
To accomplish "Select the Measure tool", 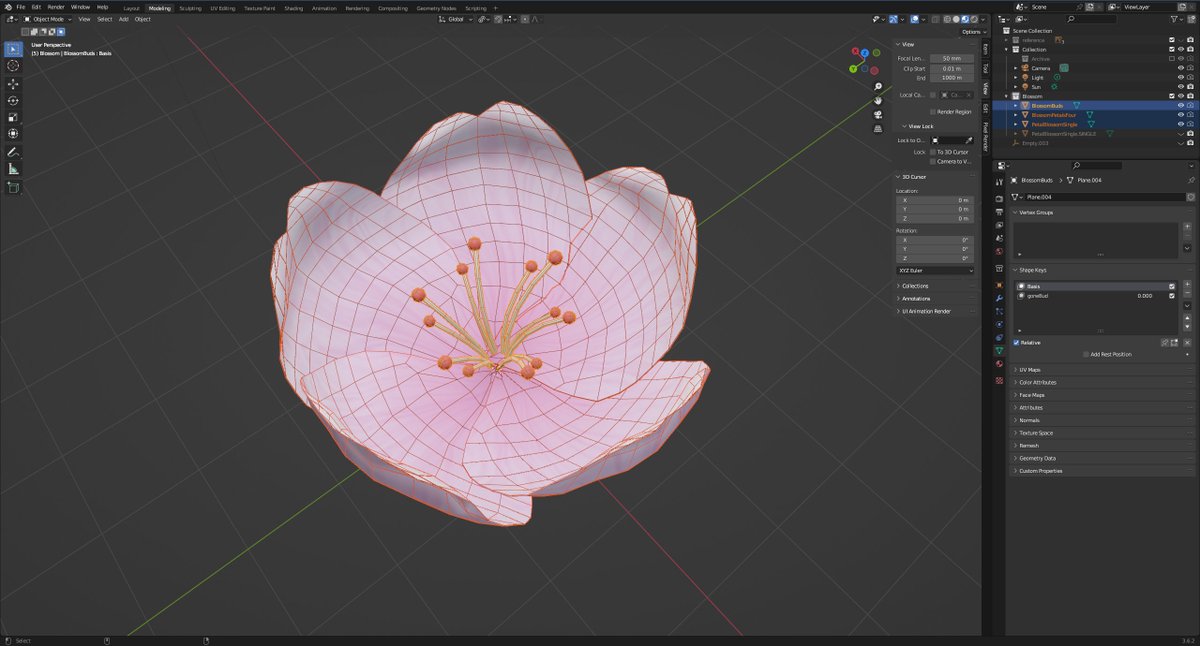I will (x=13, y=169).
